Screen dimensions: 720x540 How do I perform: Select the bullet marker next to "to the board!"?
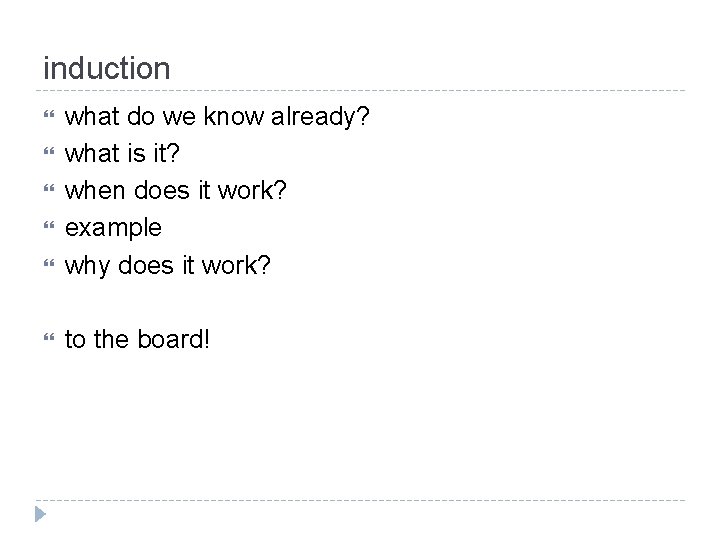point(48,341)
